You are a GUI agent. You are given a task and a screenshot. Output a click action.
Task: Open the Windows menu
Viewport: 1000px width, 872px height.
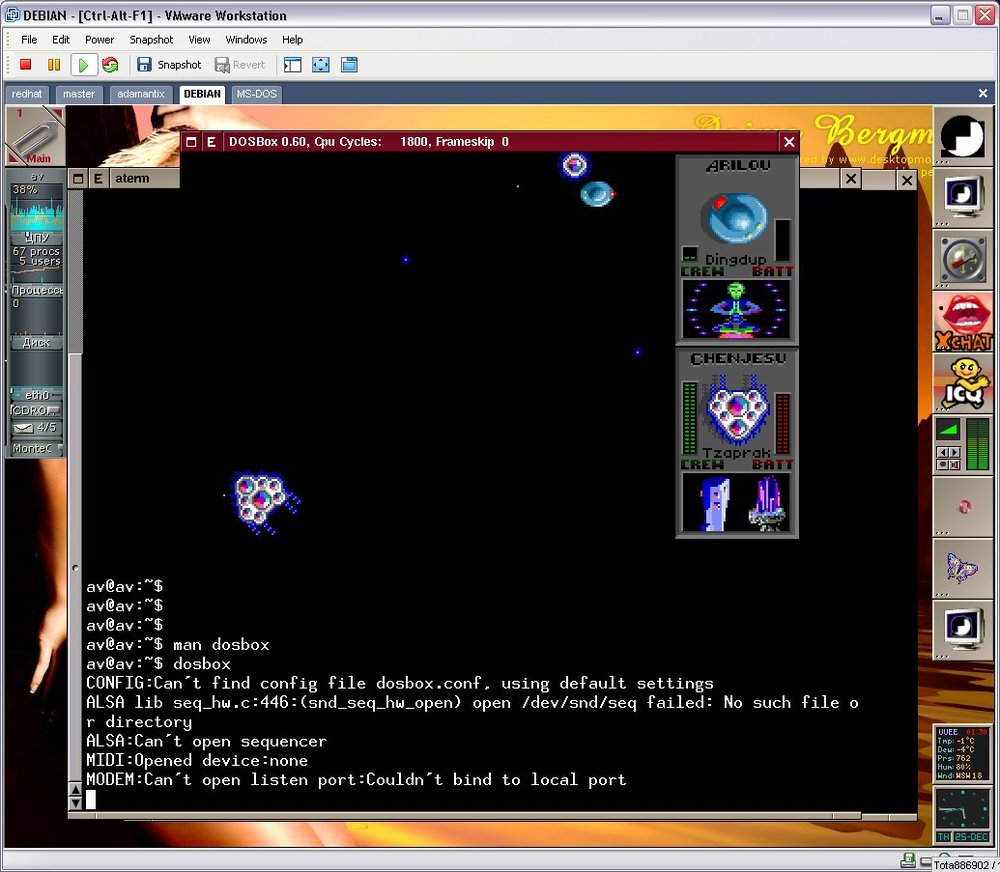tap(246, 40)
